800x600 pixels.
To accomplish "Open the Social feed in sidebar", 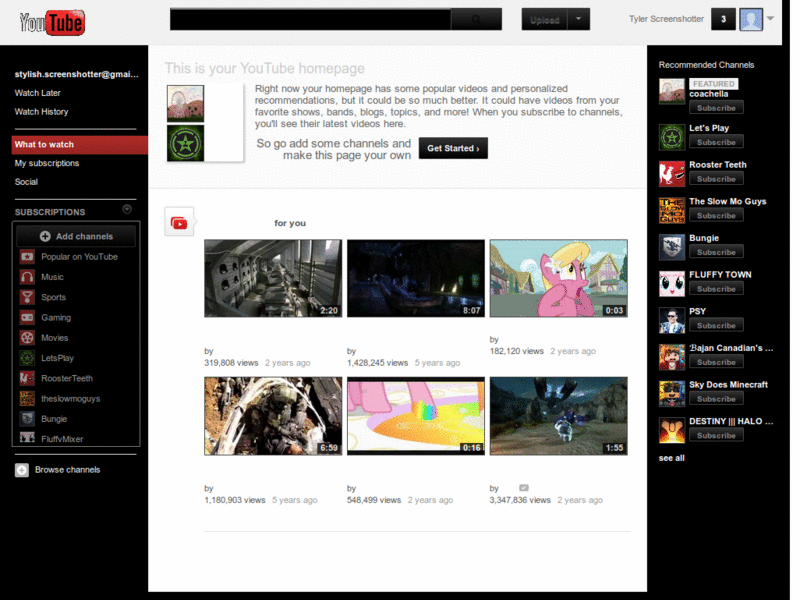I will (x=27, y=182).
